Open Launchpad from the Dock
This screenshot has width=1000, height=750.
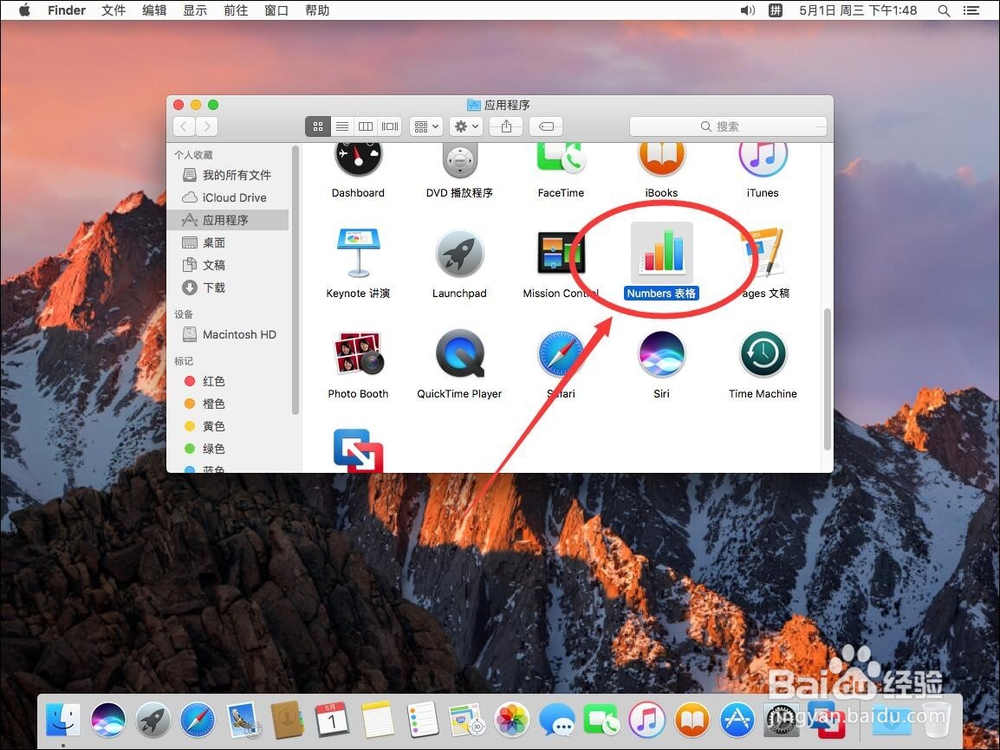point(153,720)
